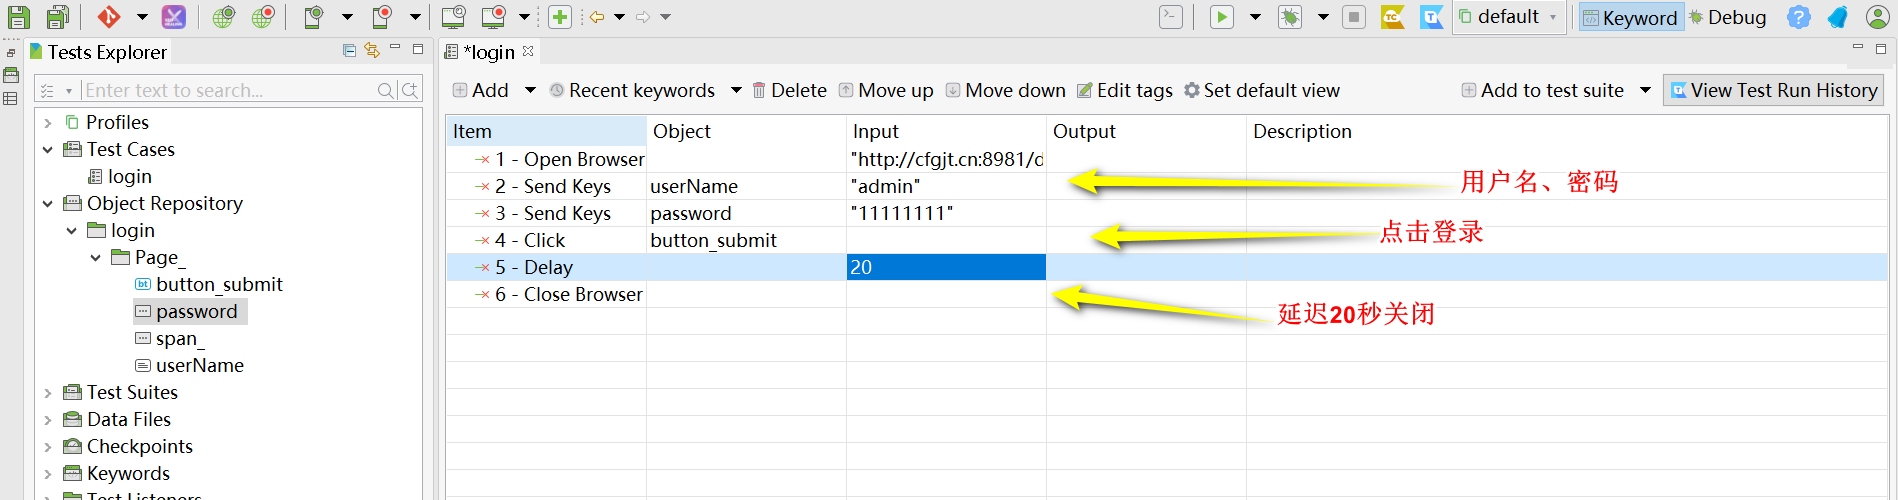Open Spy Mobile dropdown arrow

click(x=347, y=17)
